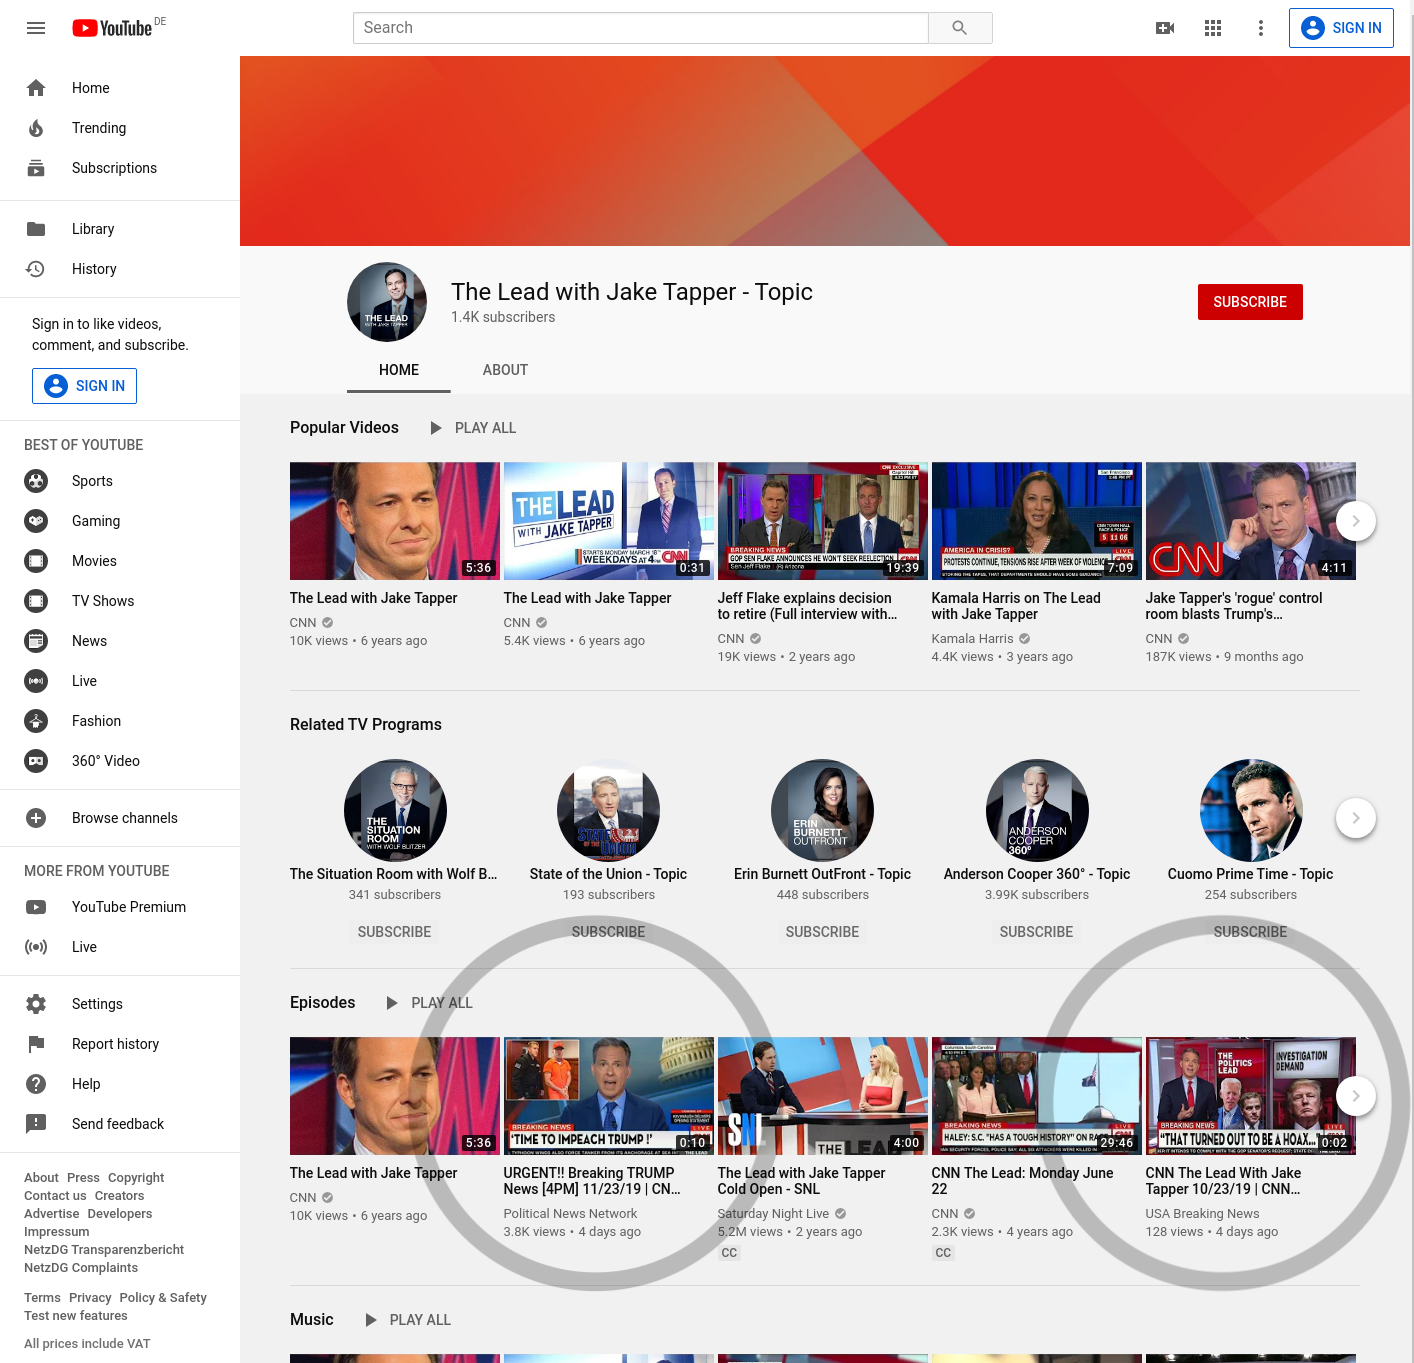Open Help question mark icon
This screenshot has height=1363, width=1414.
pos(36,1084)
